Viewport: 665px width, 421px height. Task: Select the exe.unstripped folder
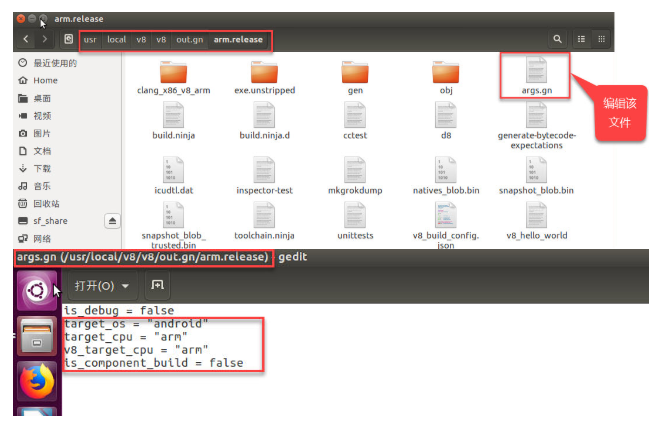coord(264,78)
